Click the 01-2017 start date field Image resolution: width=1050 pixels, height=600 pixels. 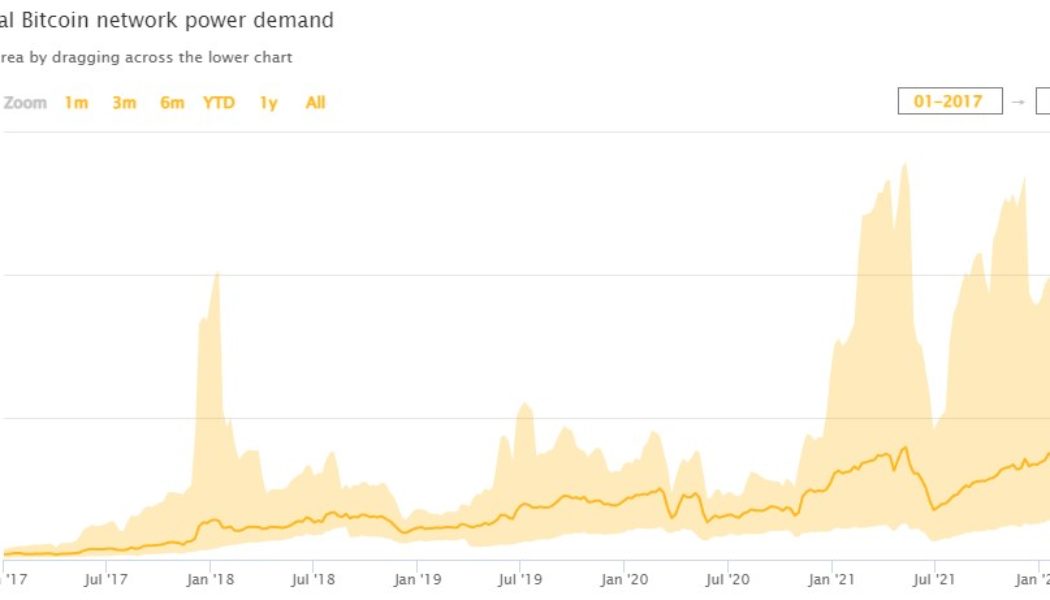[x=949, y=101]
